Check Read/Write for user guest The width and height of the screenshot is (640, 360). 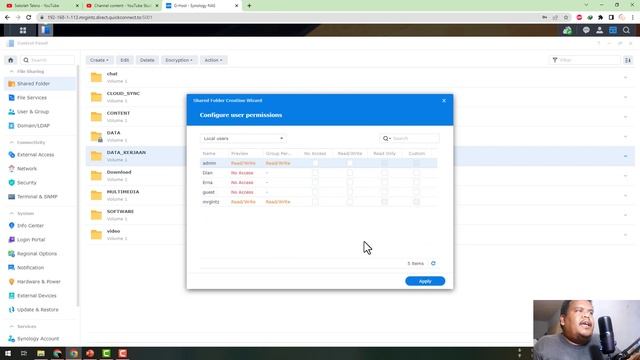350,192
